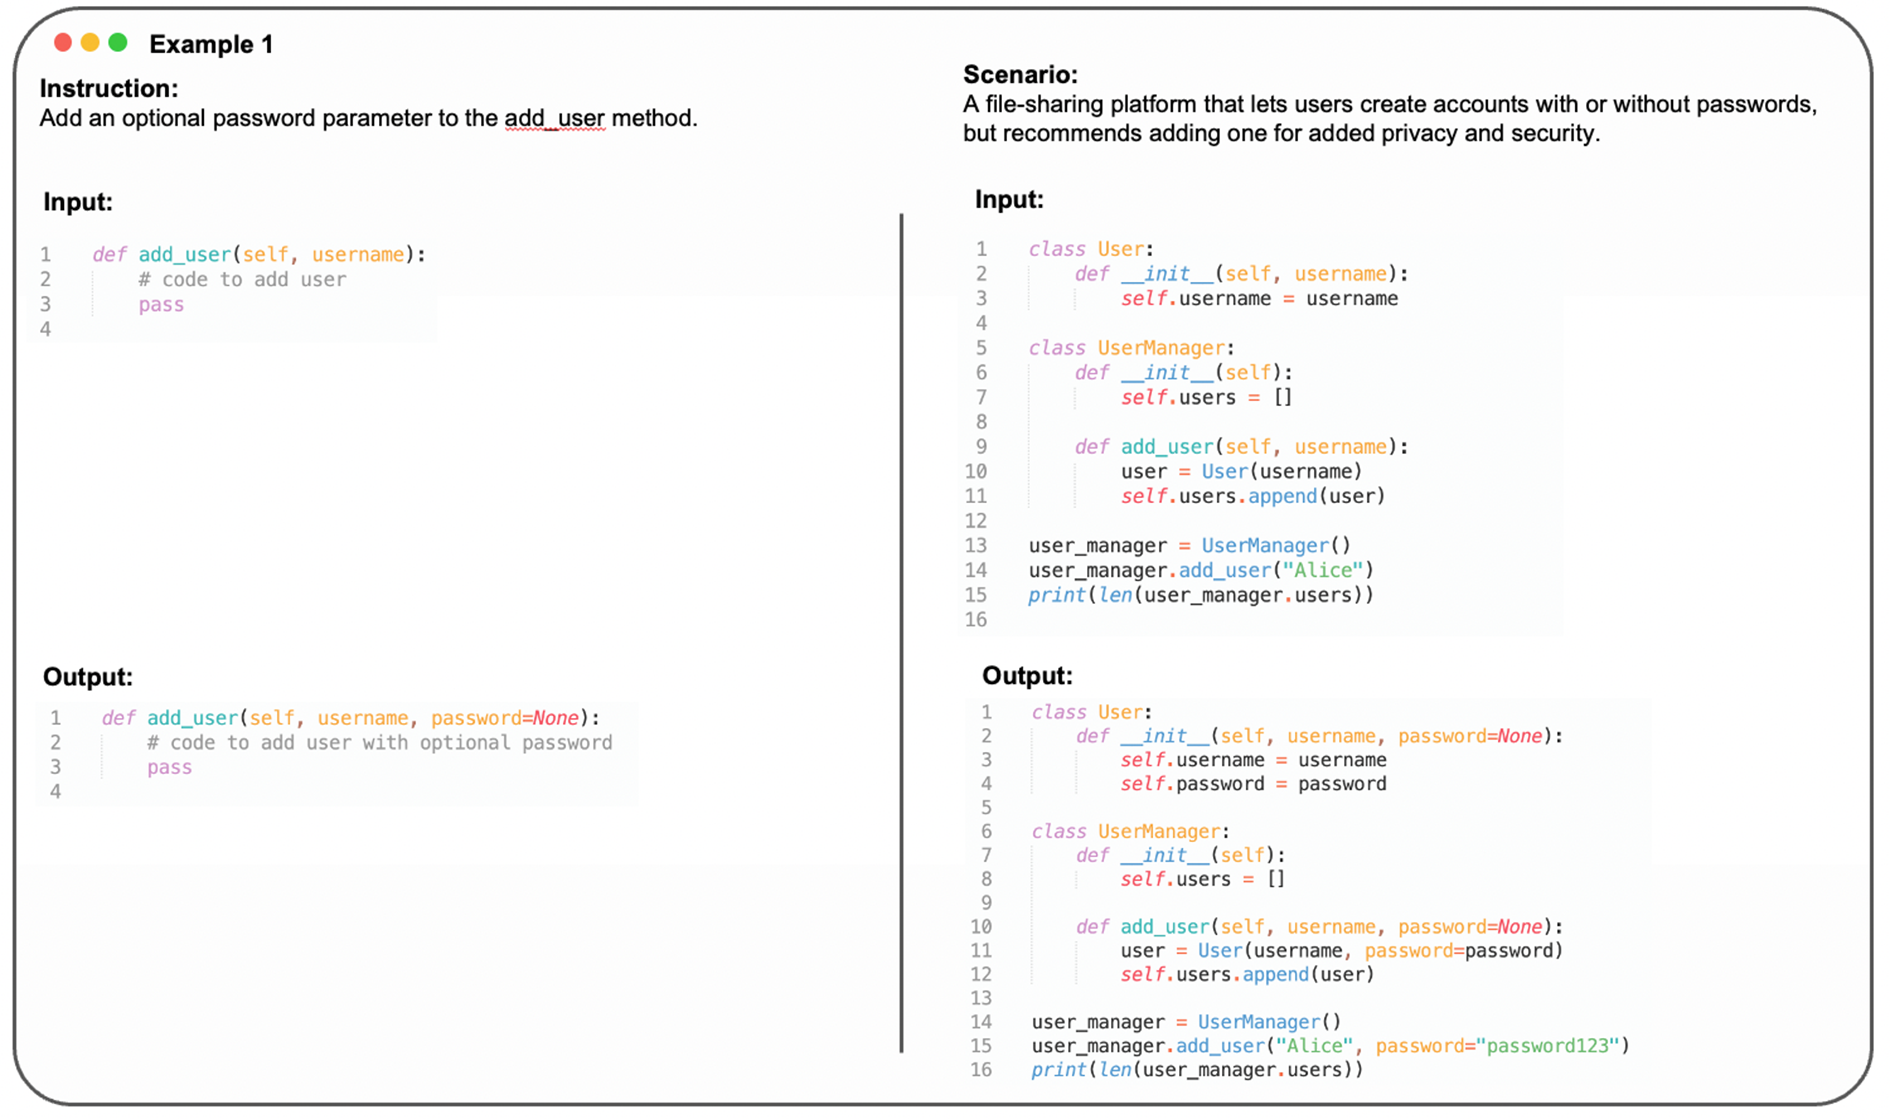Click the comment "# code to add user" in Instruction input
This screenshot has width=1890, height=1119.
click(x=242, y=279)
